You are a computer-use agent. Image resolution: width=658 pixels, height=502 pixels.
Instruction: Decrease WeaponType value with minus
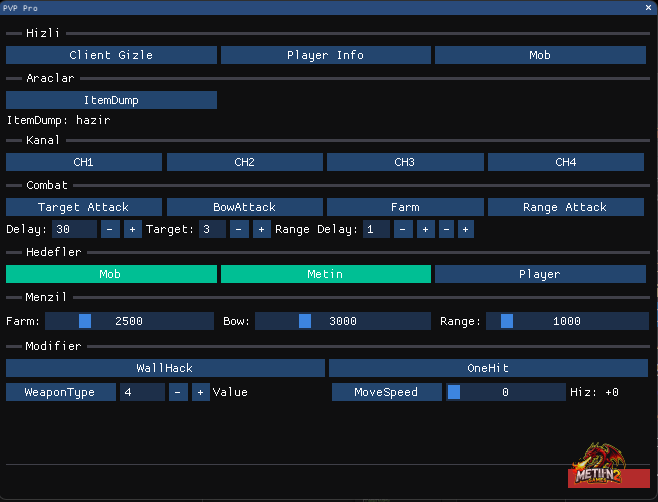click(x=178, y=392)
